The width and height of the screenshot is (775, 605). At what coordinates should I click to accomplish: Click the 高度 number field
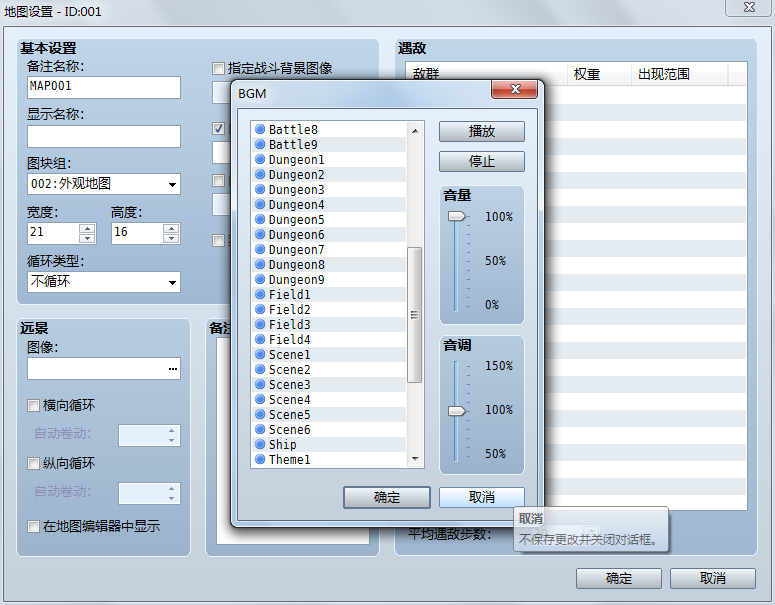pos(137,233)
